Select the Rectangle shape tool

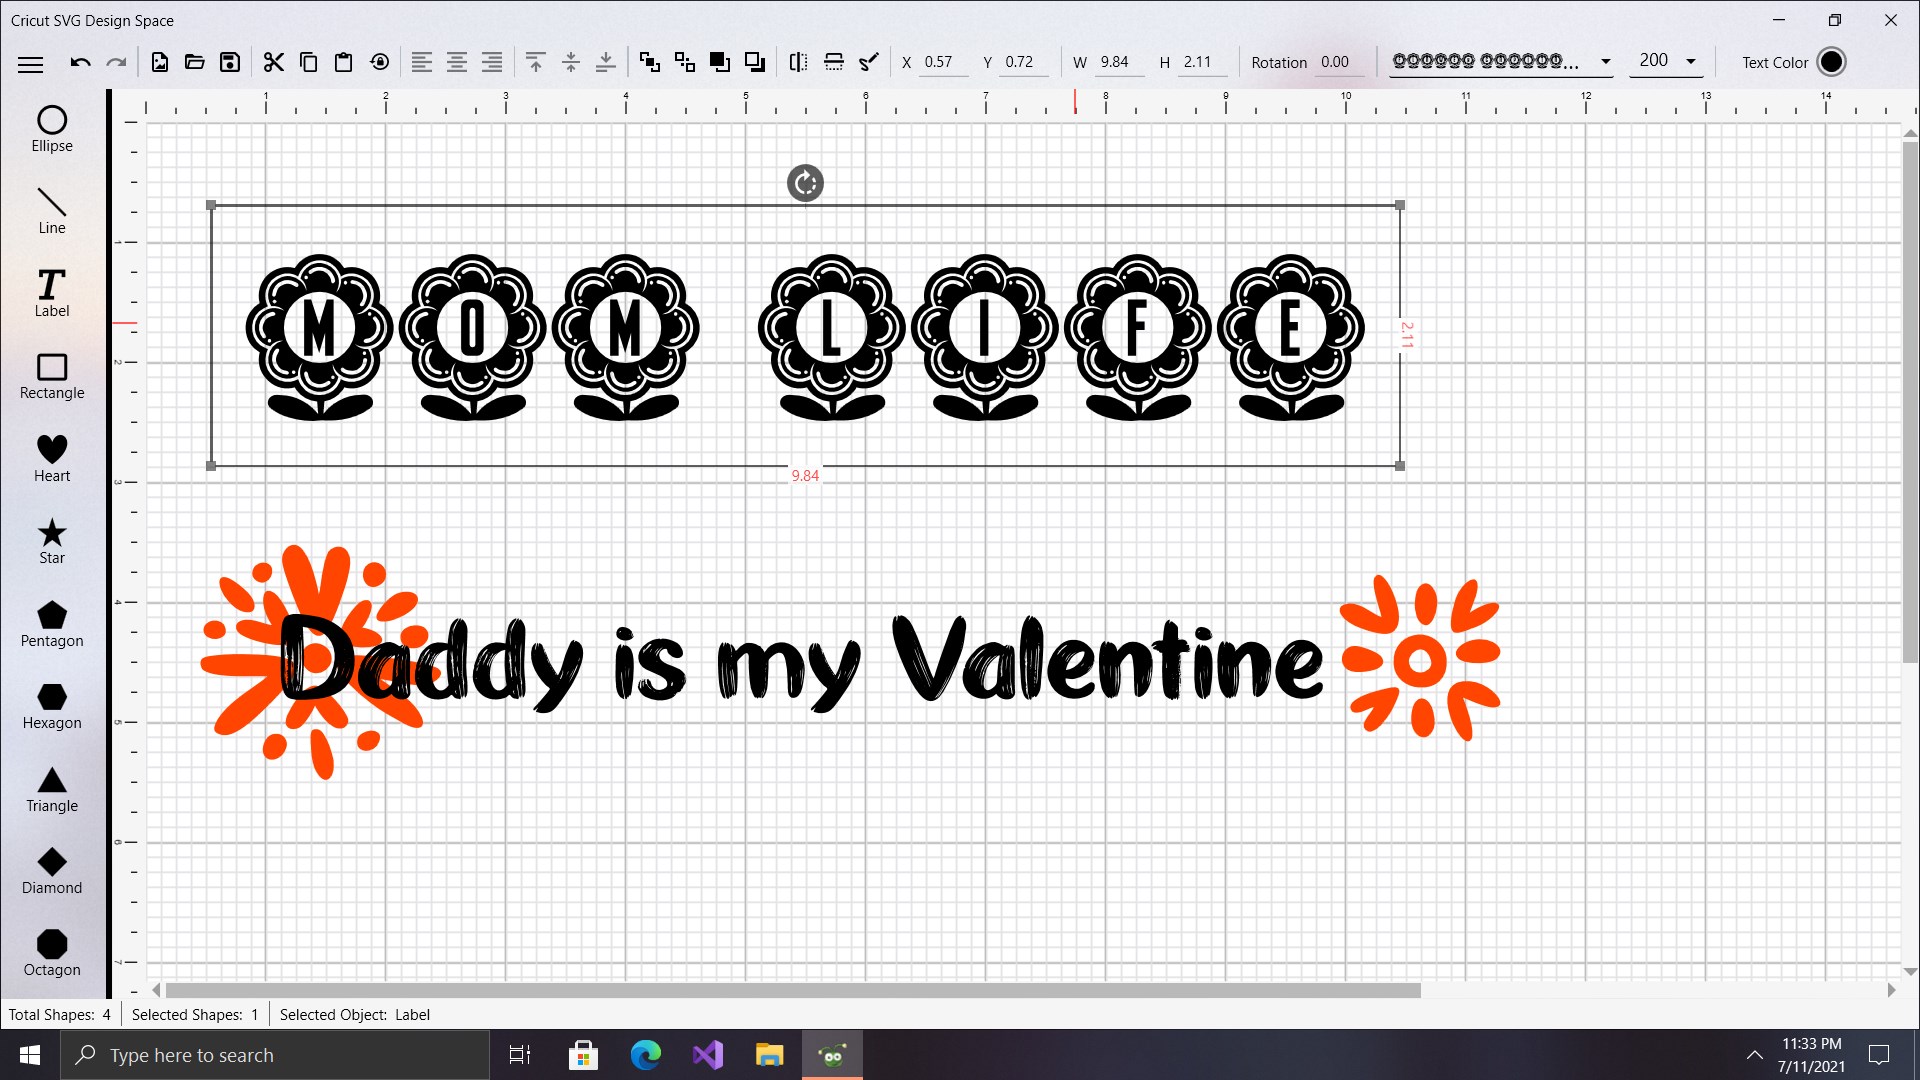click(x=52, y=376)
